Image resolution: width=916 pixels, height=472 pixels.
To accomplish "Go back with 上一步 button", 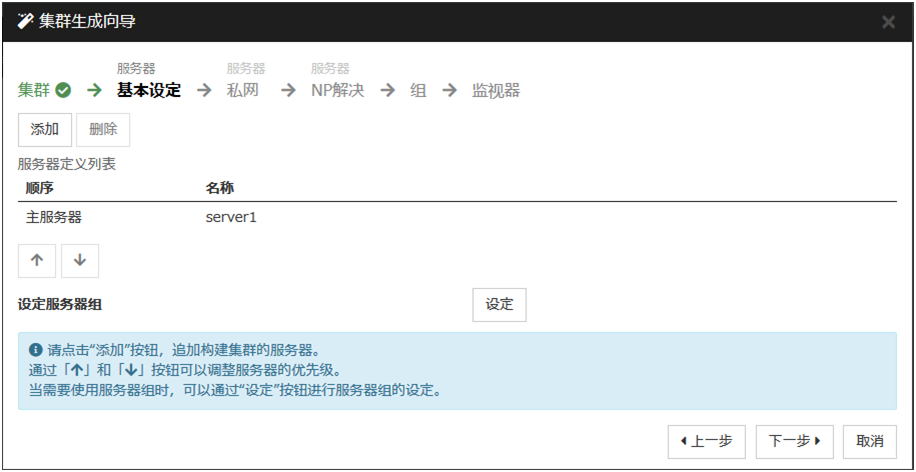I will [707, 441].
